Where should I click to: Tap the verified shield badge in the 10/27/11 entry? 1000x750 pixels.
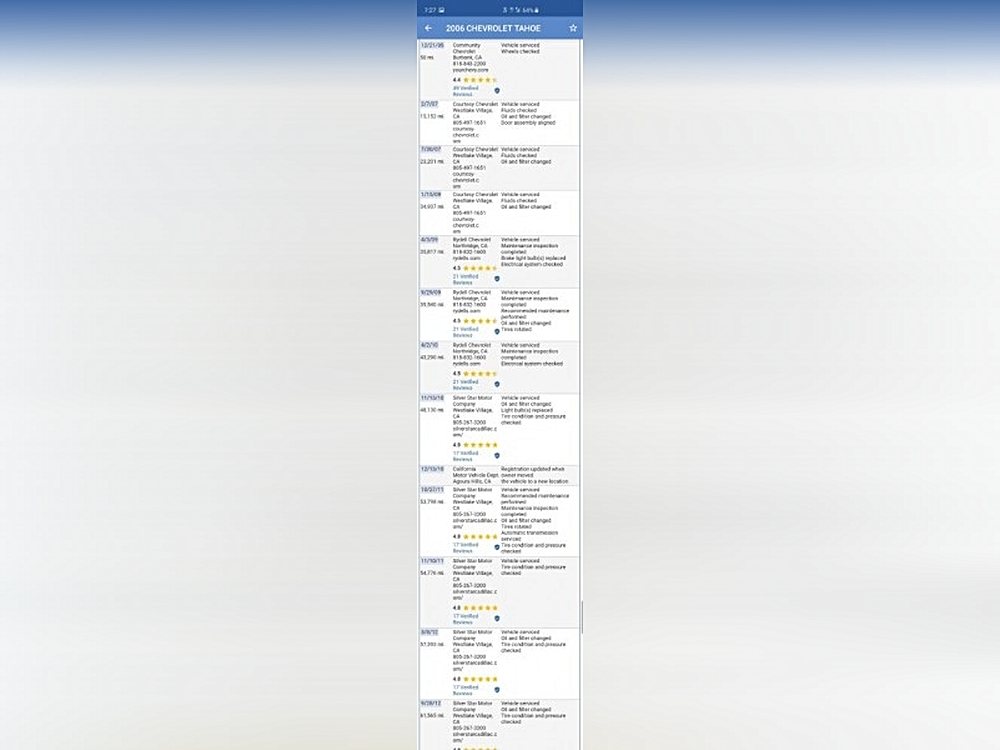tap(497, 547)
